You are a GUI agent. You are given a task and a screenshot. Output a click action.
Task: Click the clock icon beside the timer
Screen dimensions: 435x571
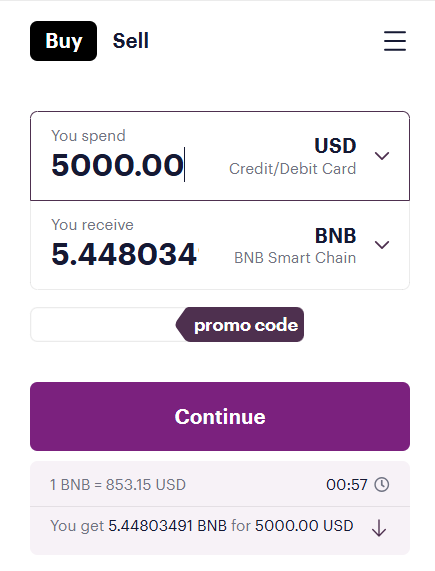382,485
